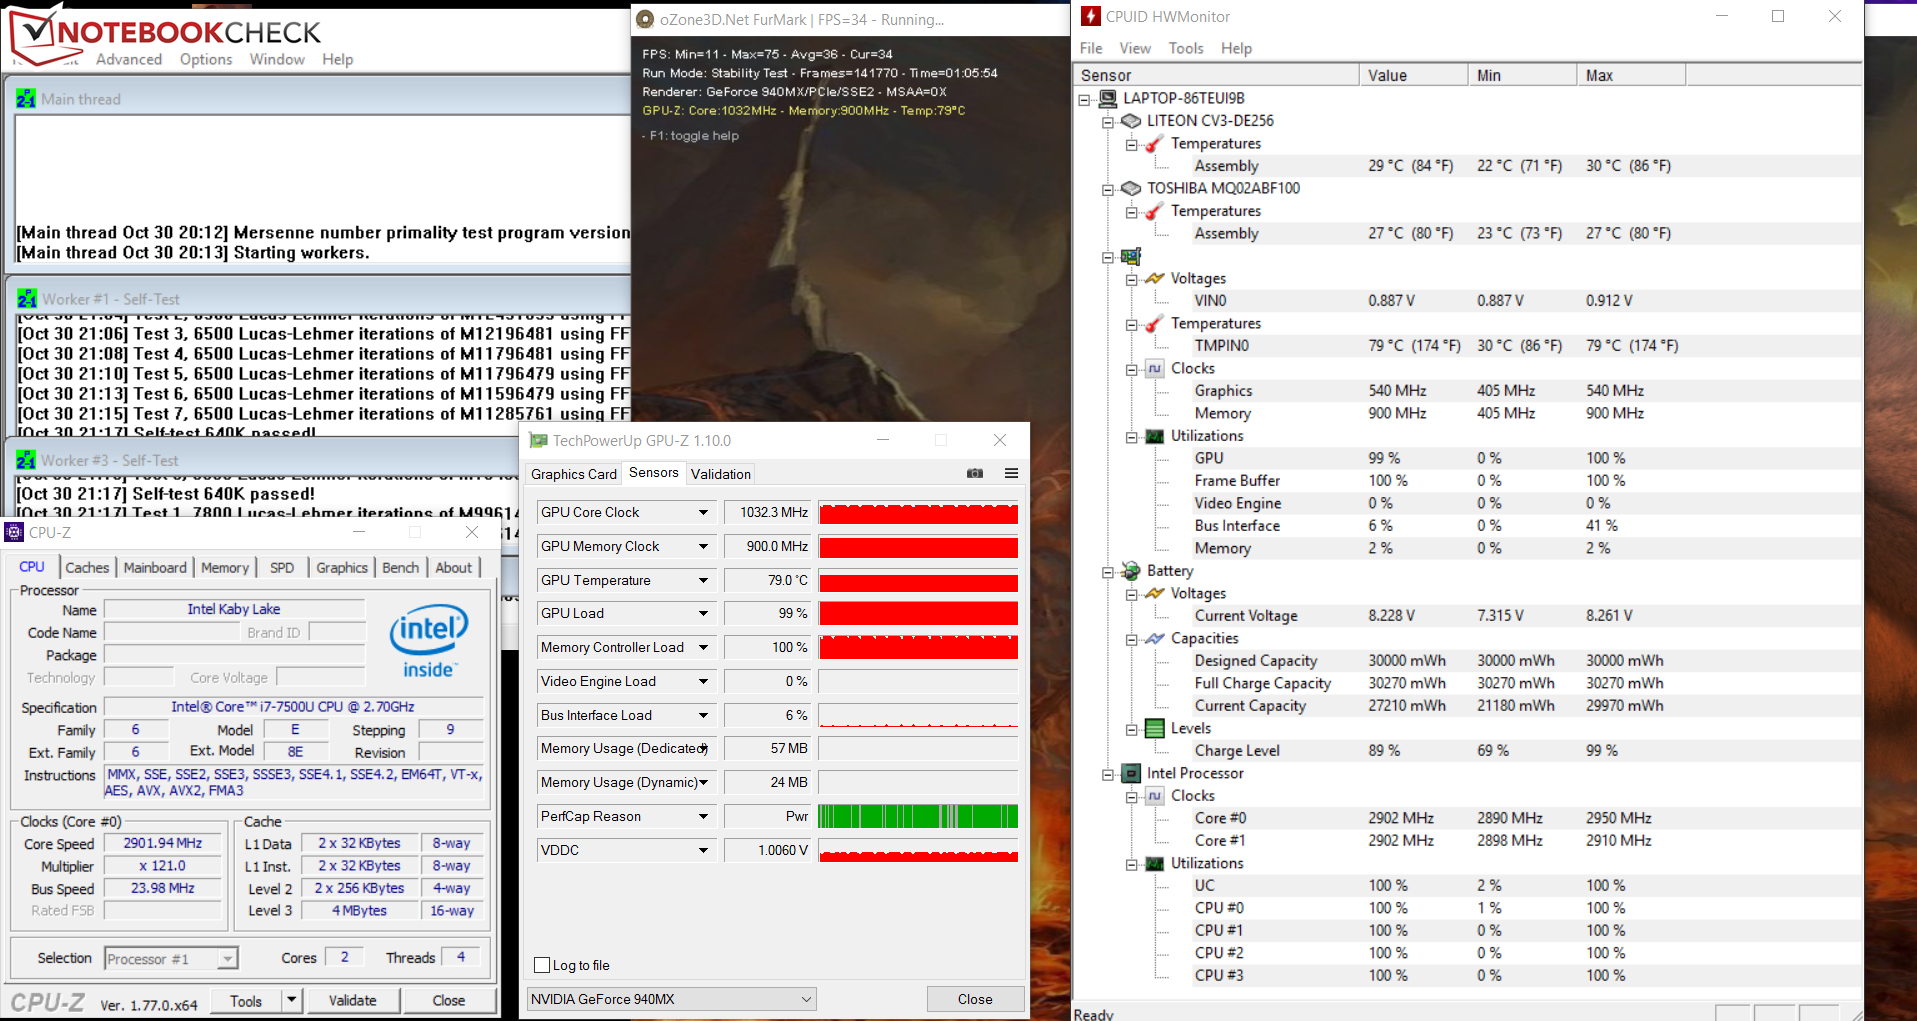The image size is (1917, 1021).
Task: Click the Worker #3 Self-Test window icon
Action: [26, 460]
